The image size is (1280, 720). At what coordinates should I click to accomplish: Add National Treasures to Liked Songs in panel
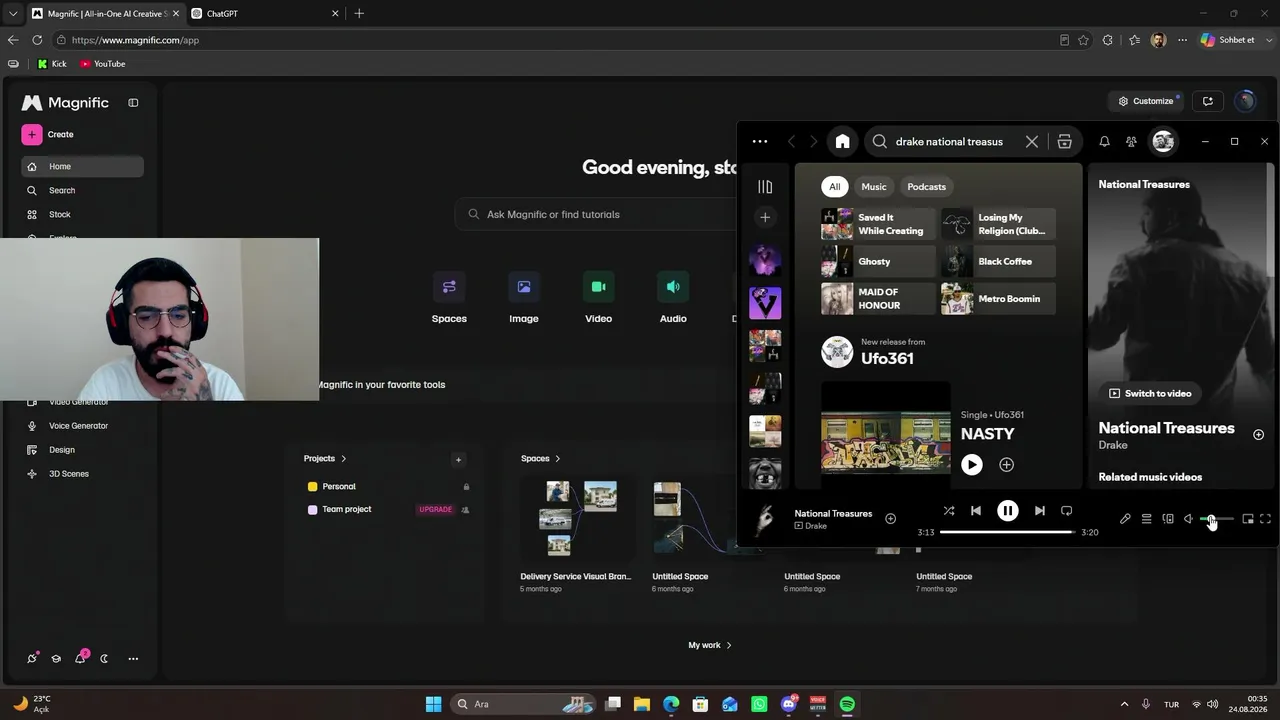coord(1258,435)
